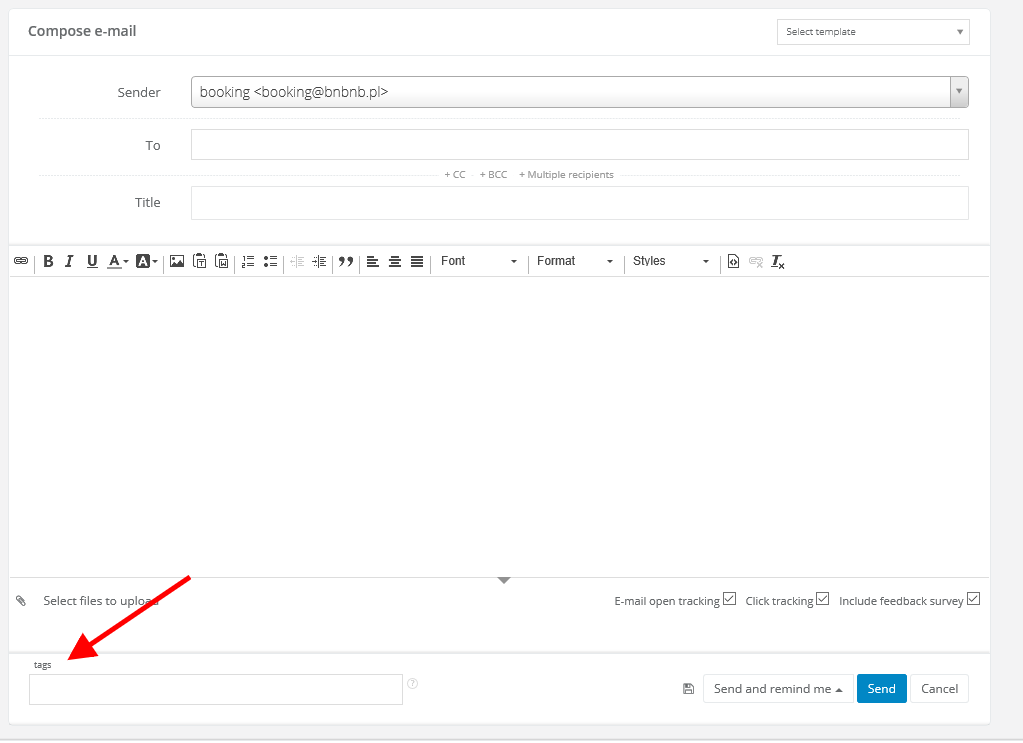Collapse the editor via triangle handle
1023x743 pixels.
[504, 580]
